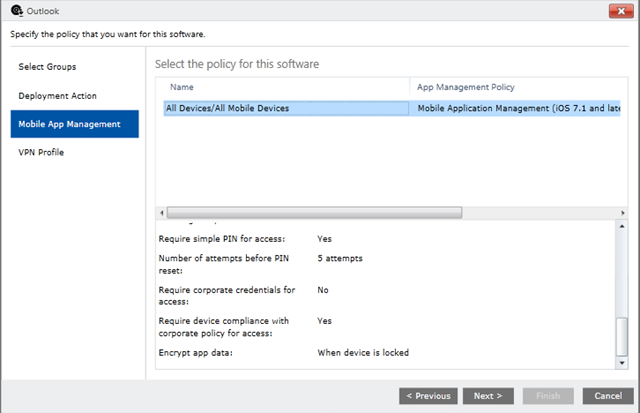Click the horizontal scrollbar left arrow

point(162,213)
